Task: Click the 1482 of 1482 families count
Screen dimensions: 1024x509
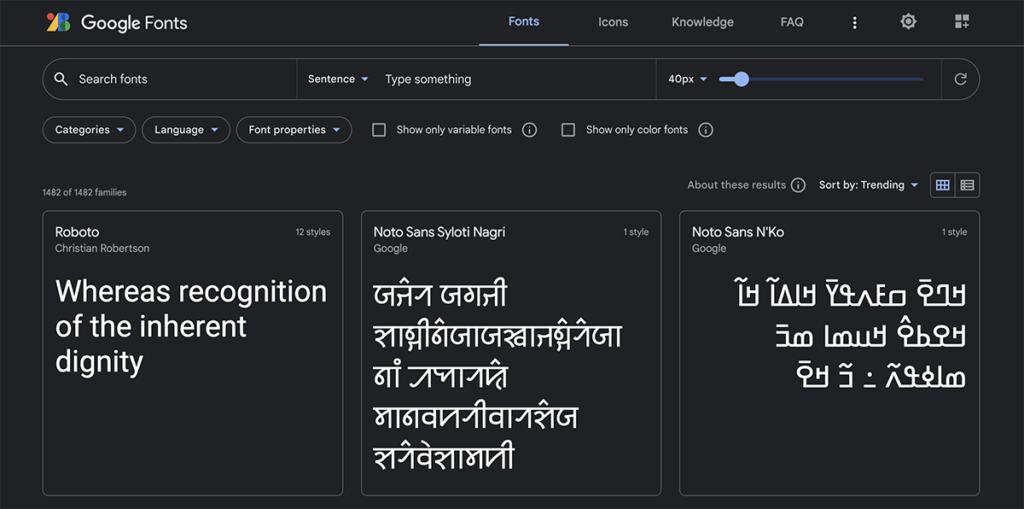Action: tap(84, 193)
